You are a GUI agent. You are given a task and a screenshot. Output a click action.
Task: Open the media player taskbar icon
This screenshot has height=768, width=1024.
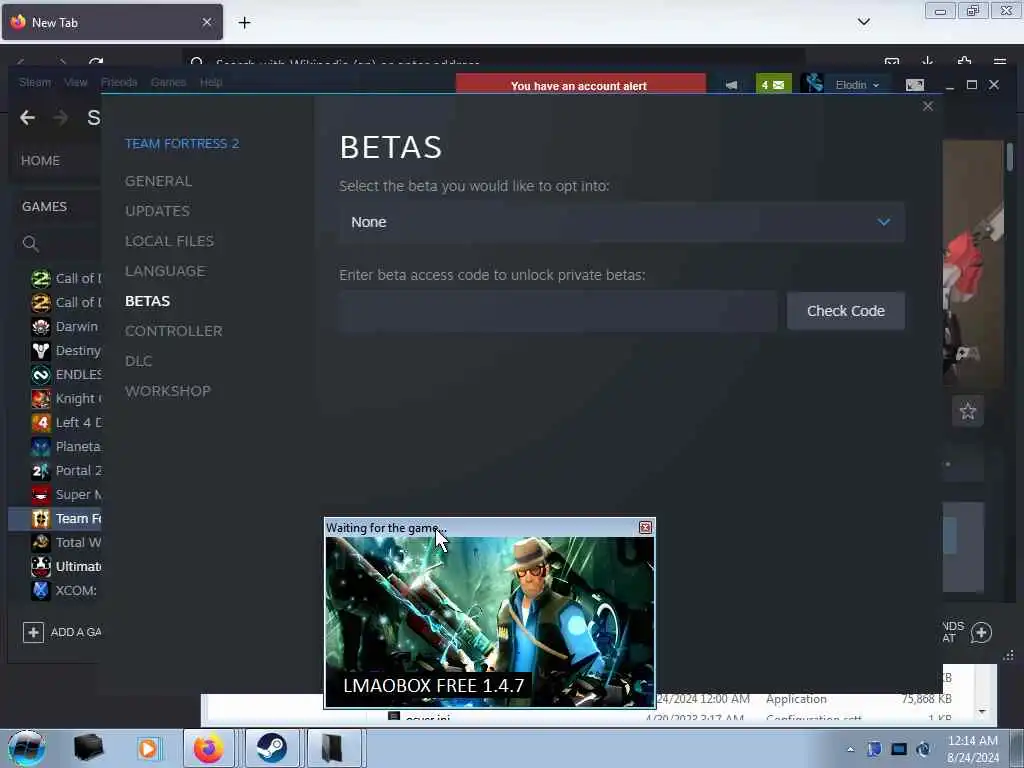148,748
